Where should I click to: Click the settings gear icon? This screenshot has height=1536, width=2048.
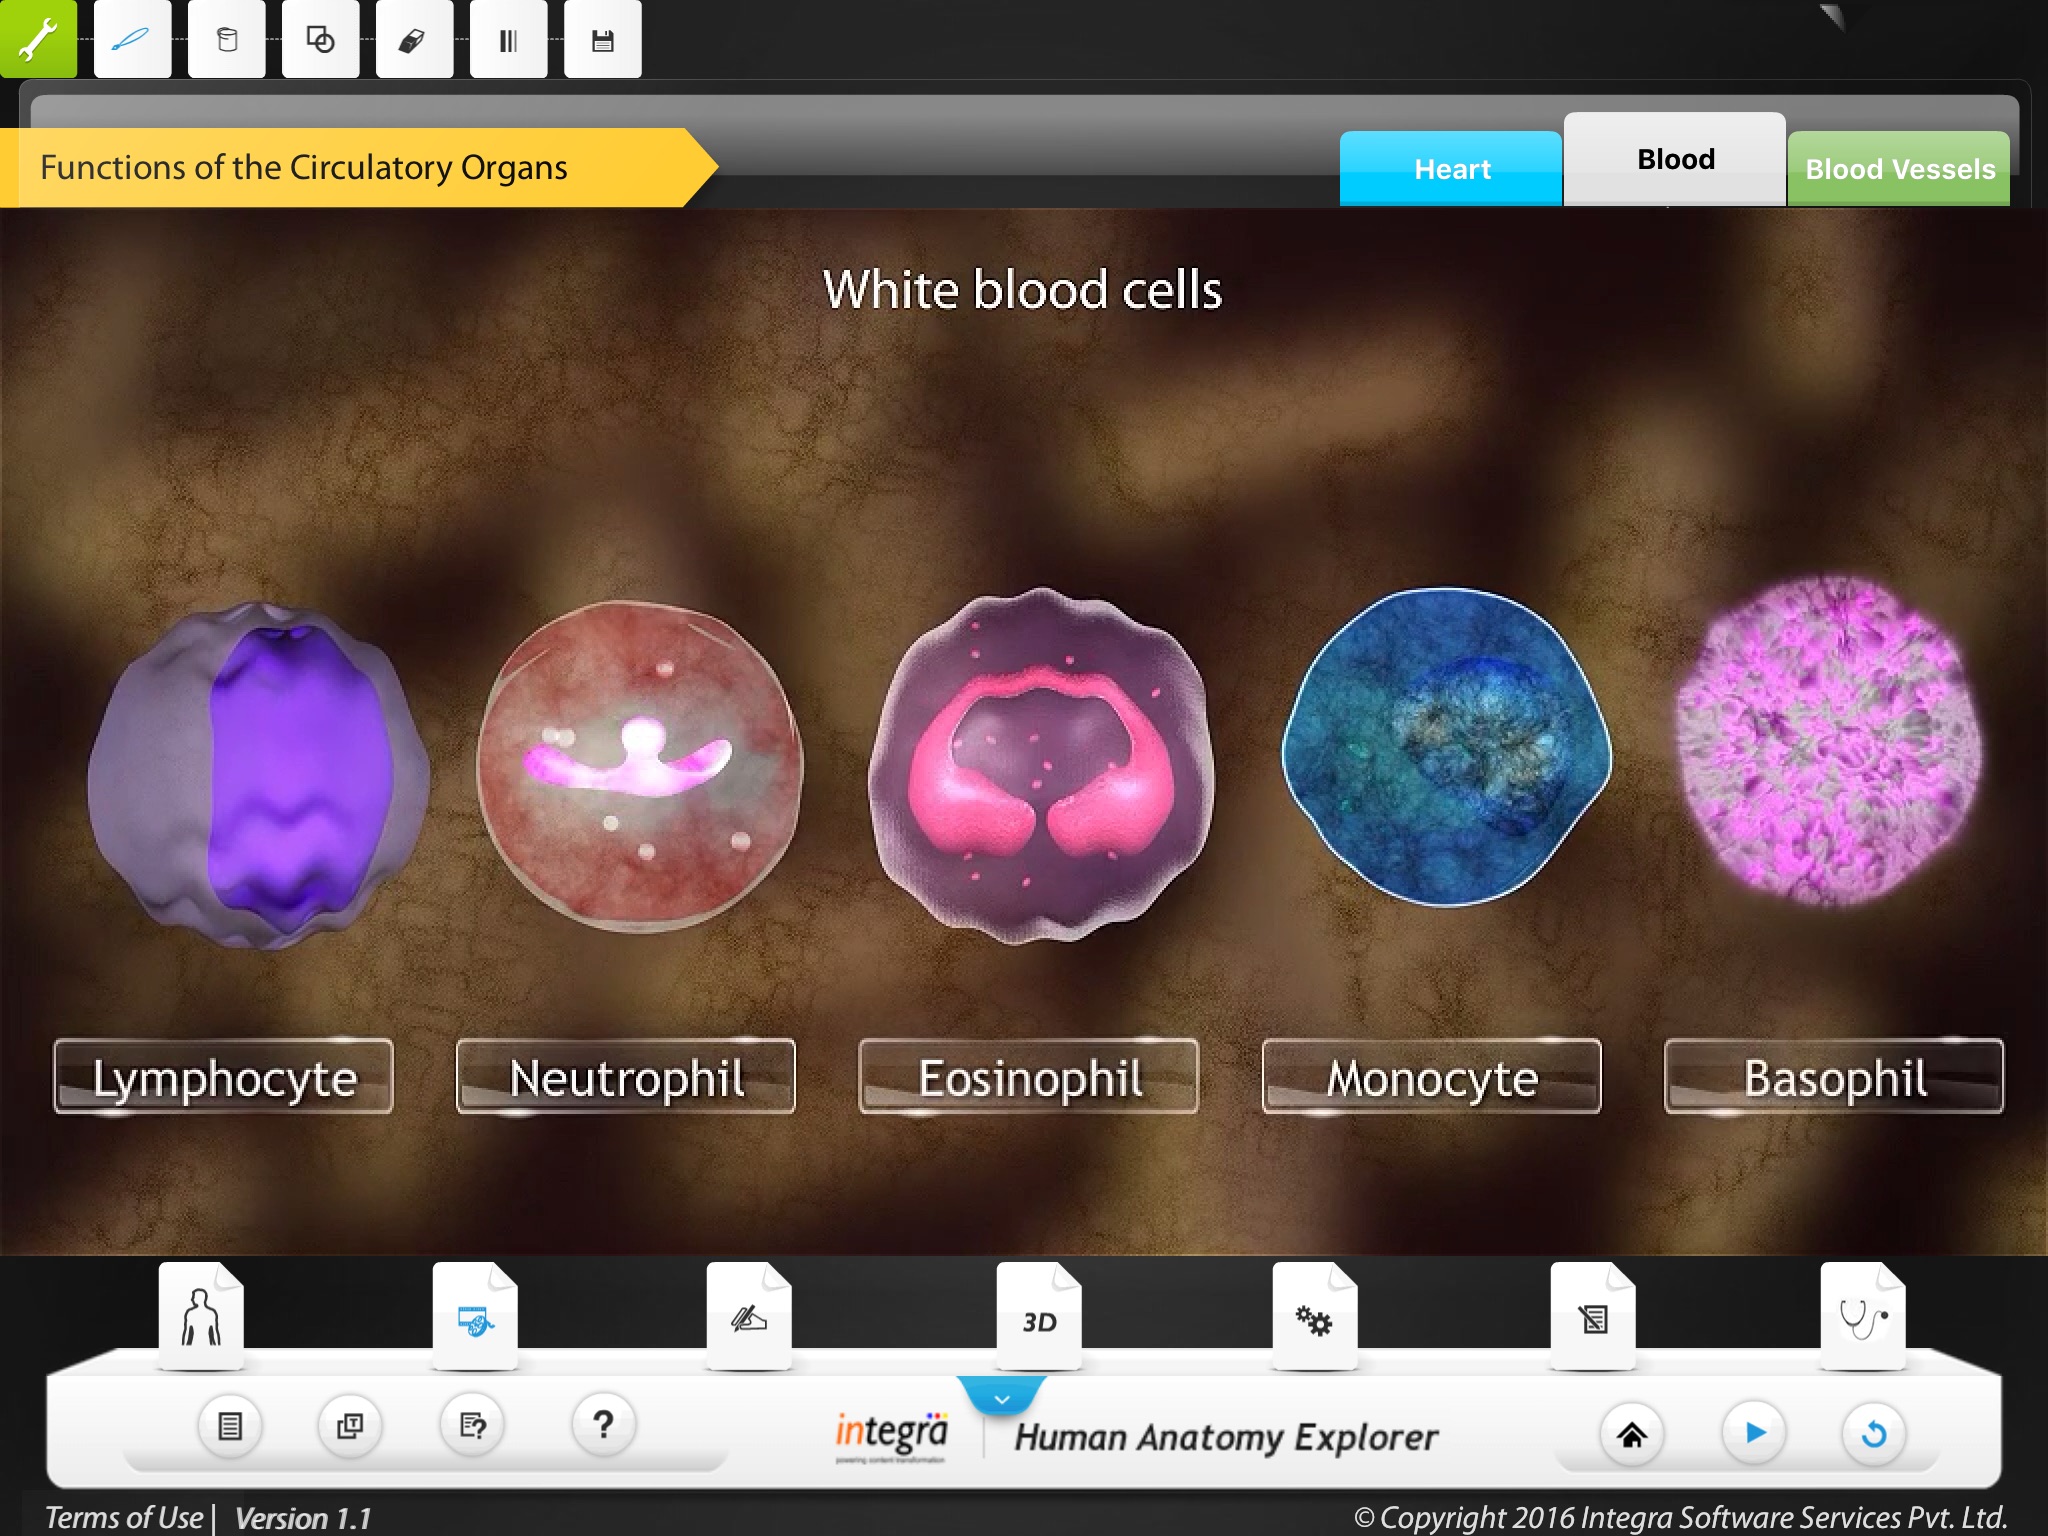pyautogui.click(x=1313, y=1321)
